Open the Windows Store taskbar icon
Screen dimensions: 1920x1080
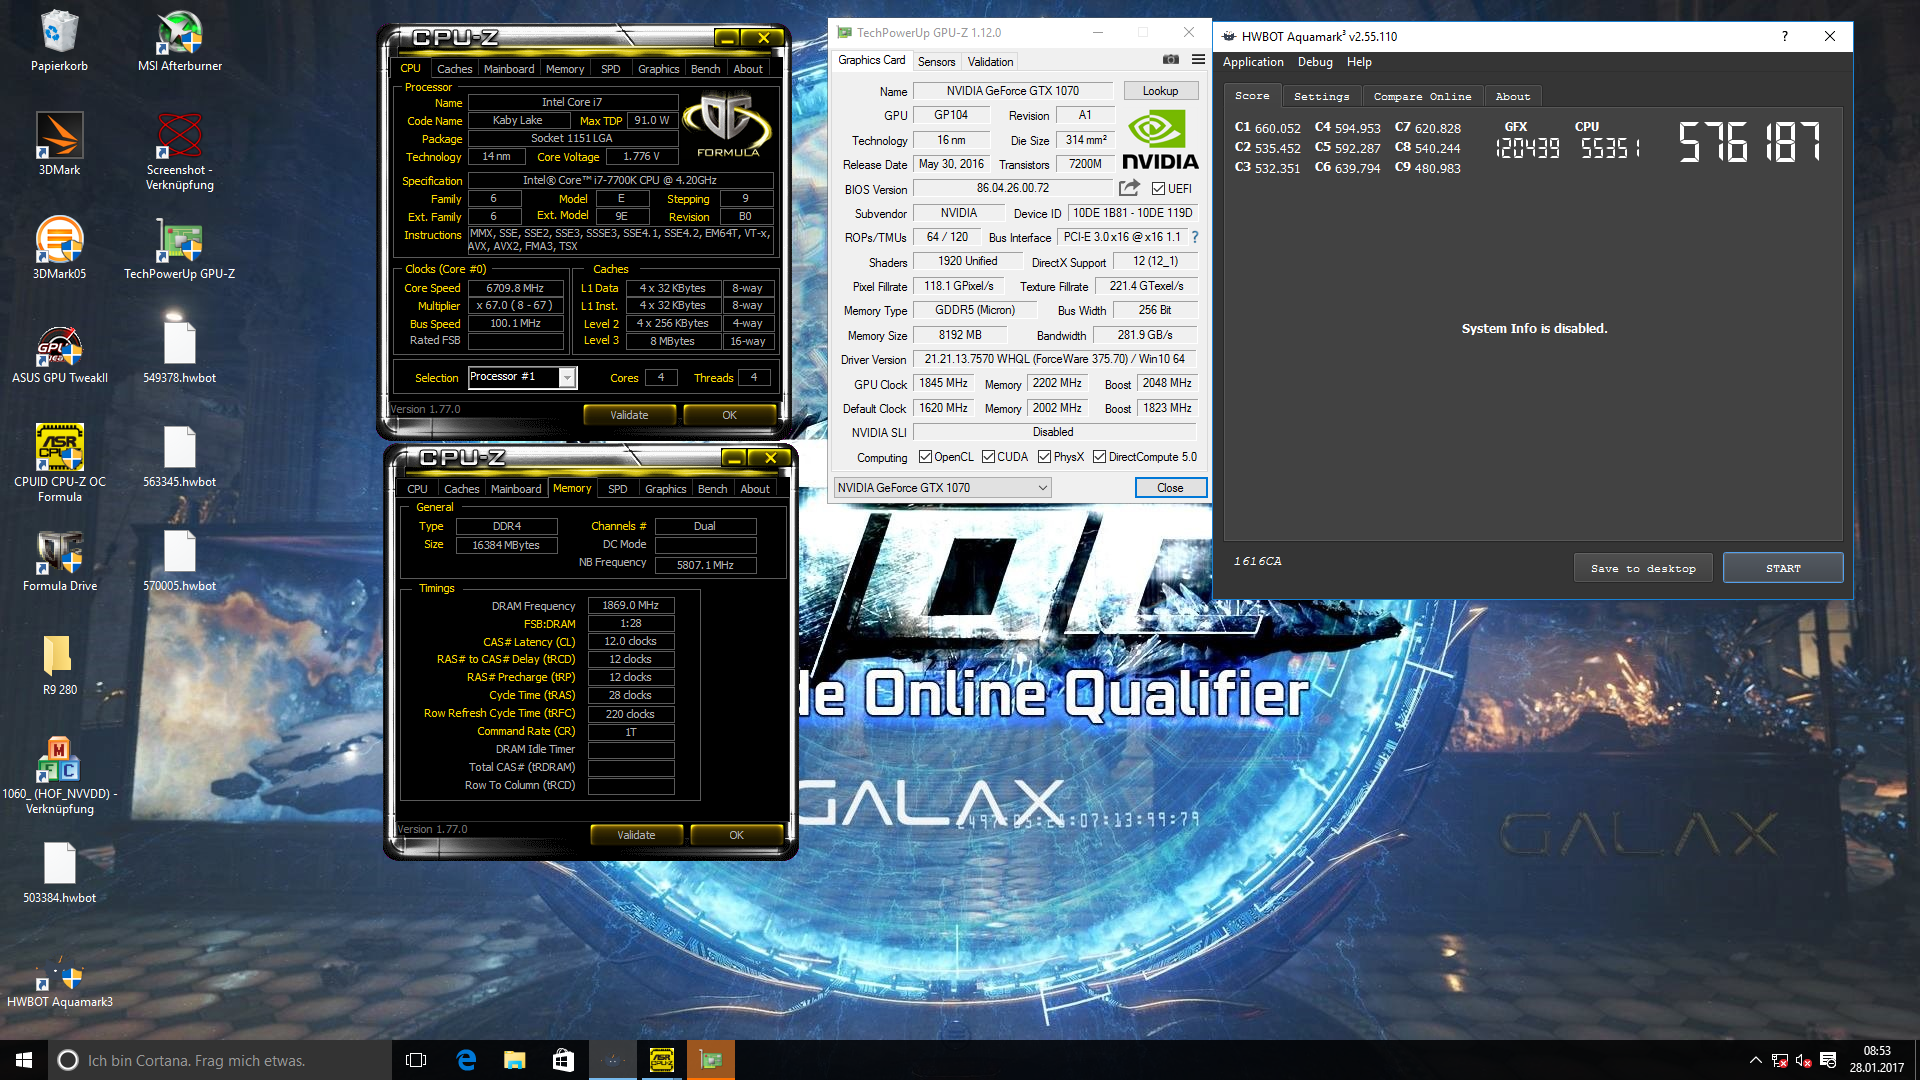[563, 1060]
